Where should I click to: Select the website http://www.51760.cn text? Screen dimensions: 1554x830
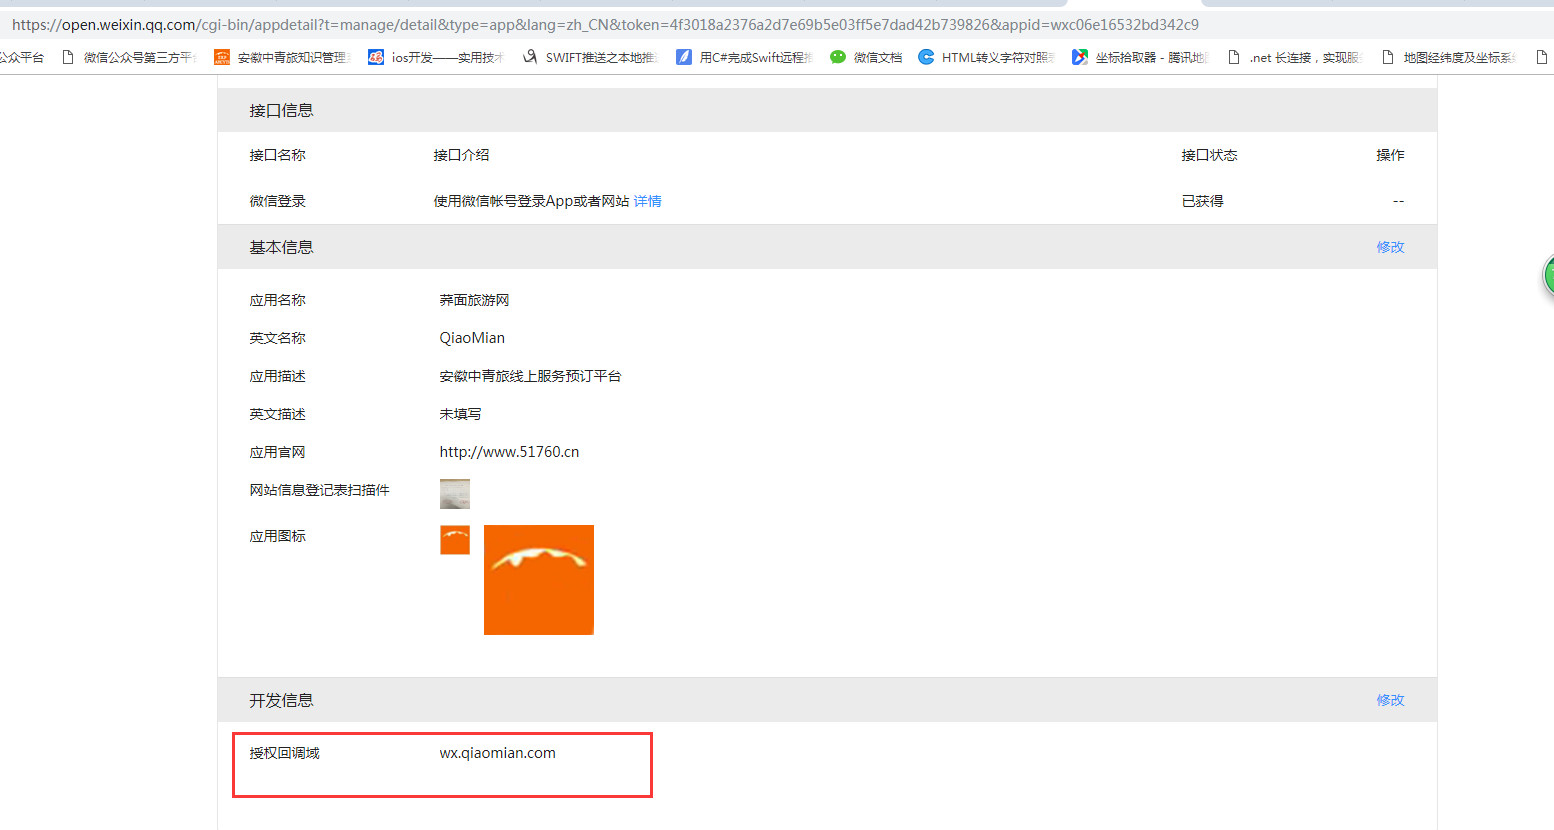509,452
